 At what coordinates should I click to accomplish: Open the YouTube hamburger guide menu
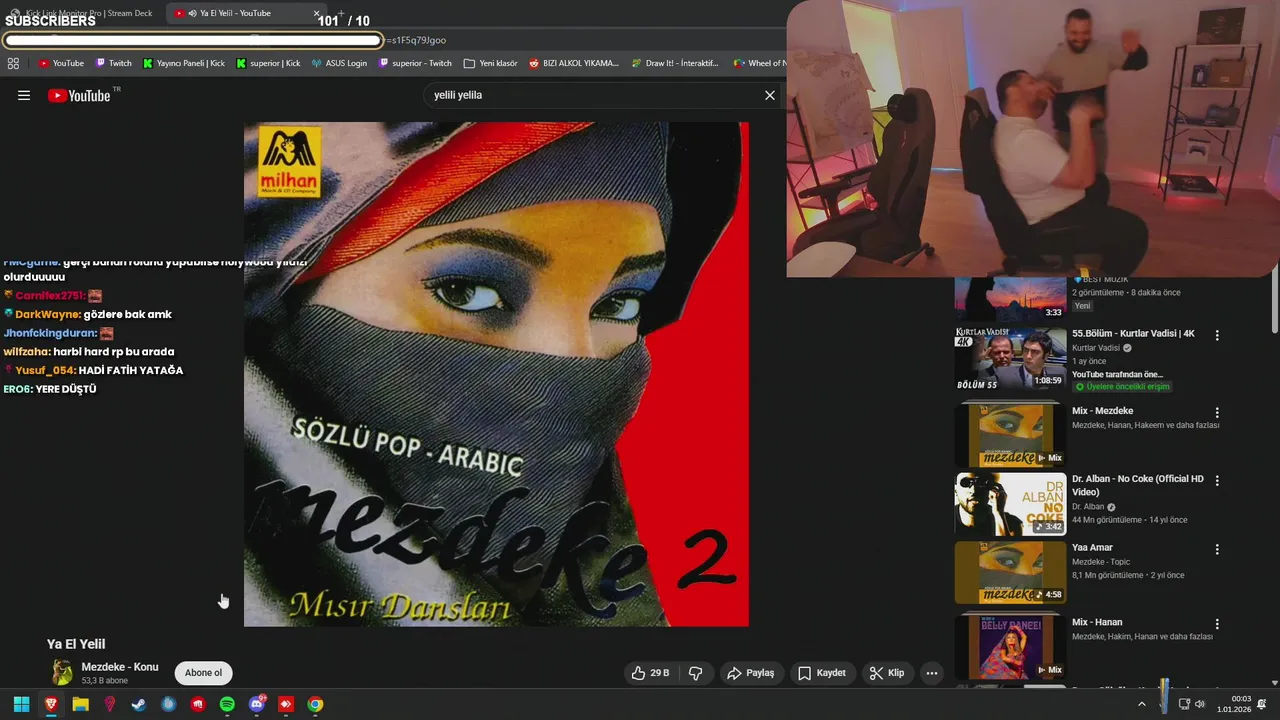pos(24,96)
